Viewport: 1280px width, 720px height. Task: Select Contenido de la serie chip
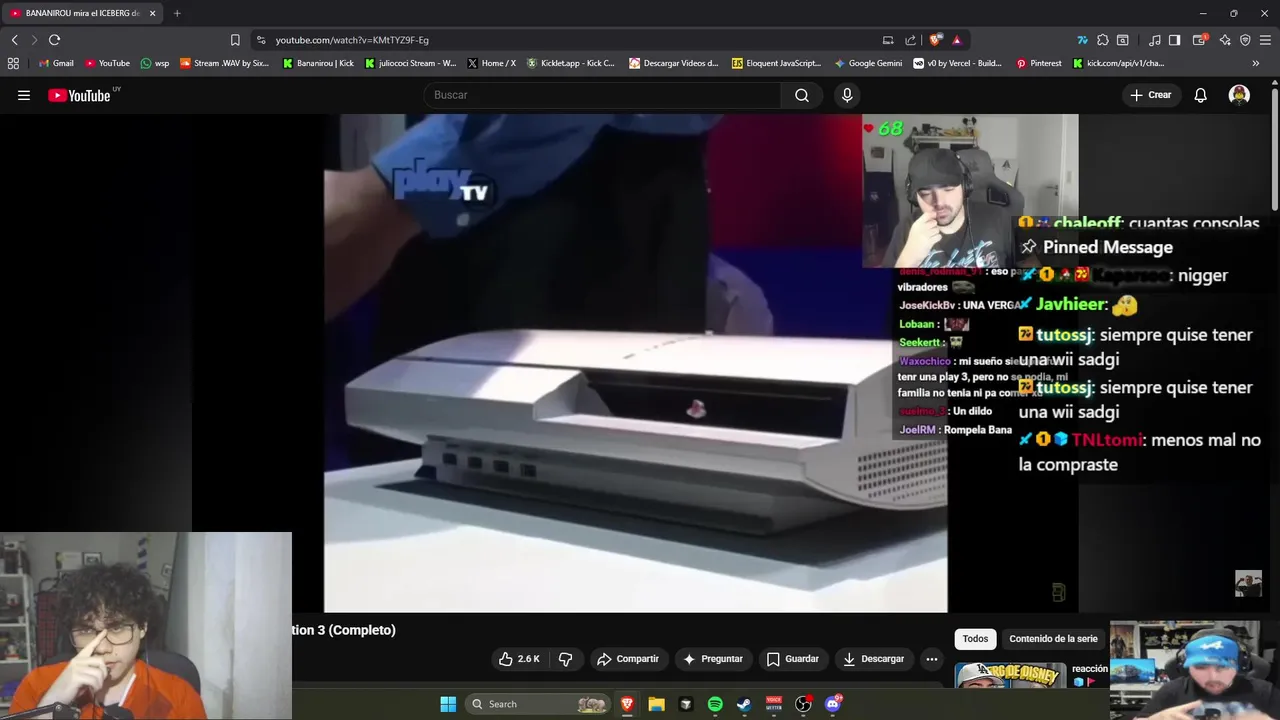click(x=1053, y=639)
